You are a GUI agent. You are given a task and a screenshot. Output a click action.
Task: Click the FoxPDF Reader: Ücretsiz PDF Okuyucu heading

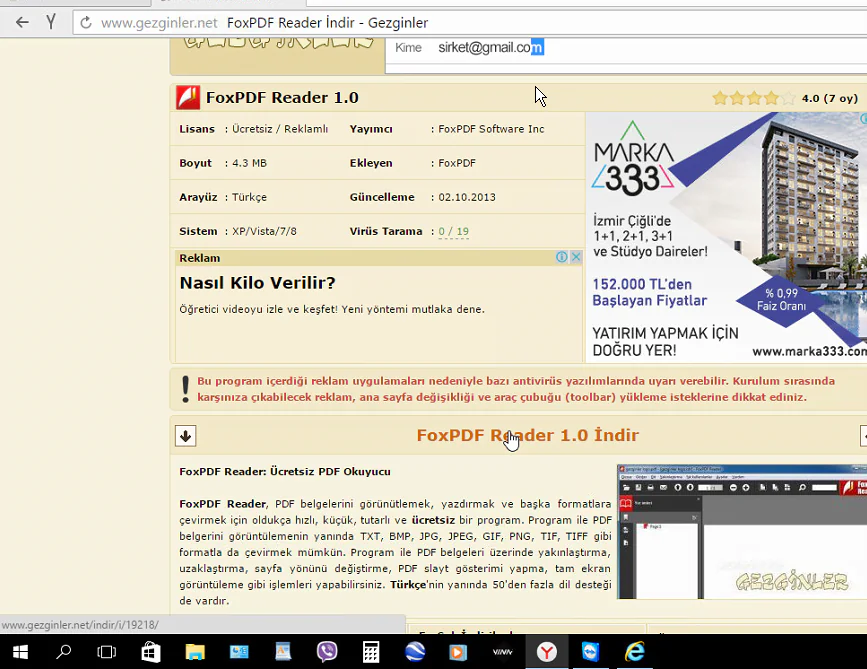pyautogui.click(x=285, y=472)
